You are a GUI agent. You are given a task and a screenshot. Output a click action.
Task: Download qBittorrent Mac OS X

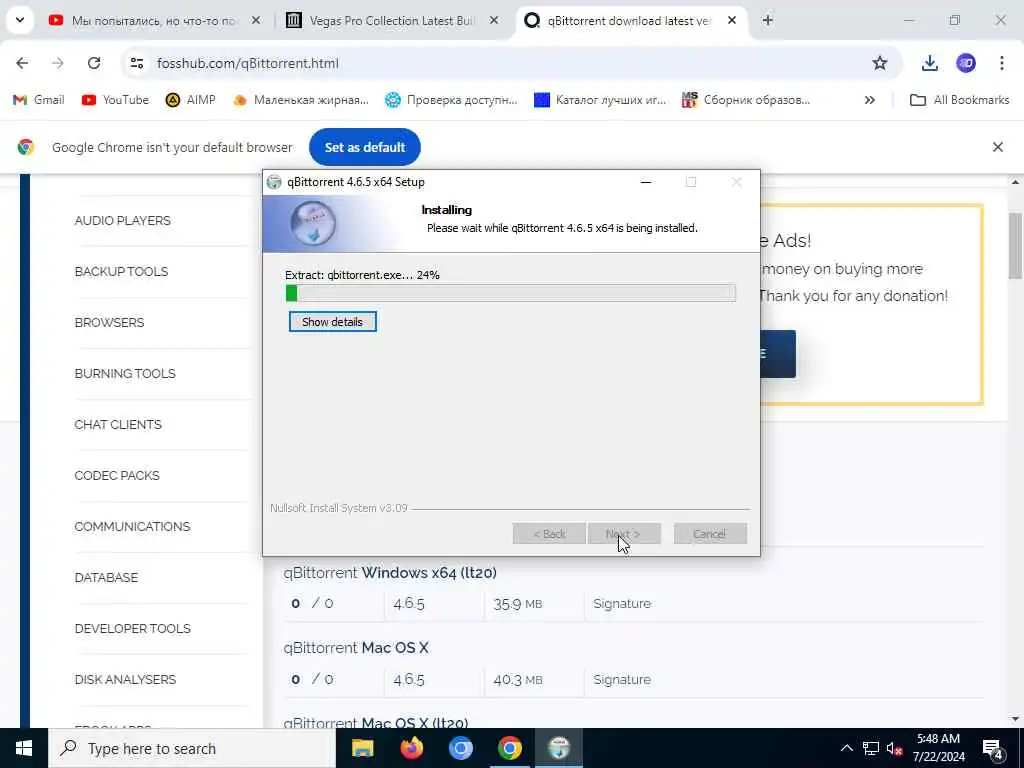(356, 648)
